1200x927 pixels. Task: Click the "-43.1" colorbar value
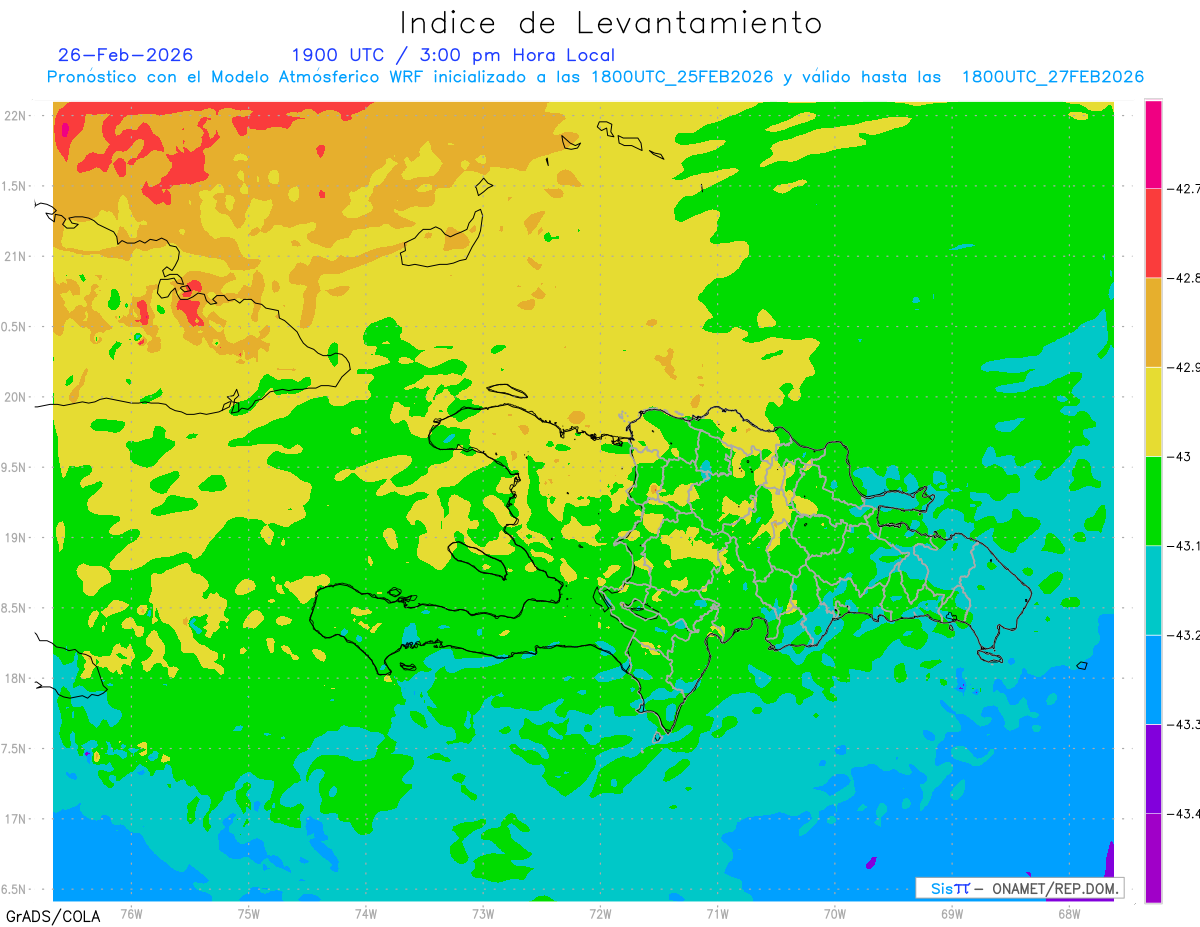[x=1184, y=545]
